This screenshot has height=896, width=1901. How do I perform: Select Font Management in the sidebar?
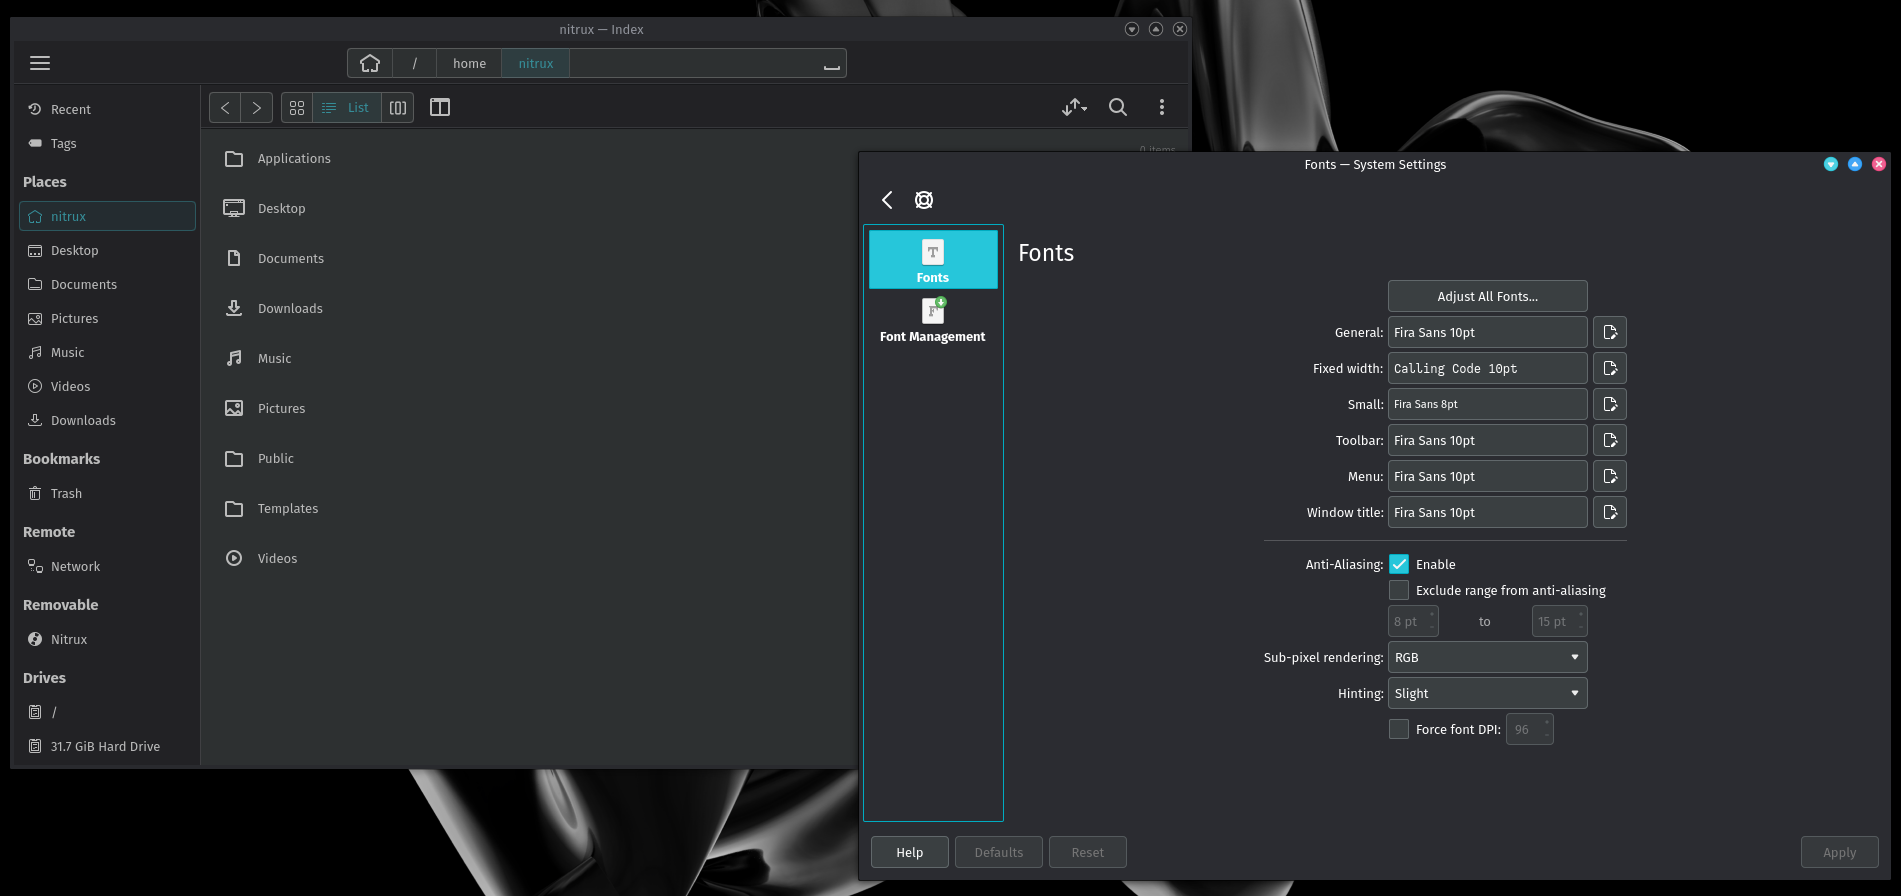coord(932,320)
